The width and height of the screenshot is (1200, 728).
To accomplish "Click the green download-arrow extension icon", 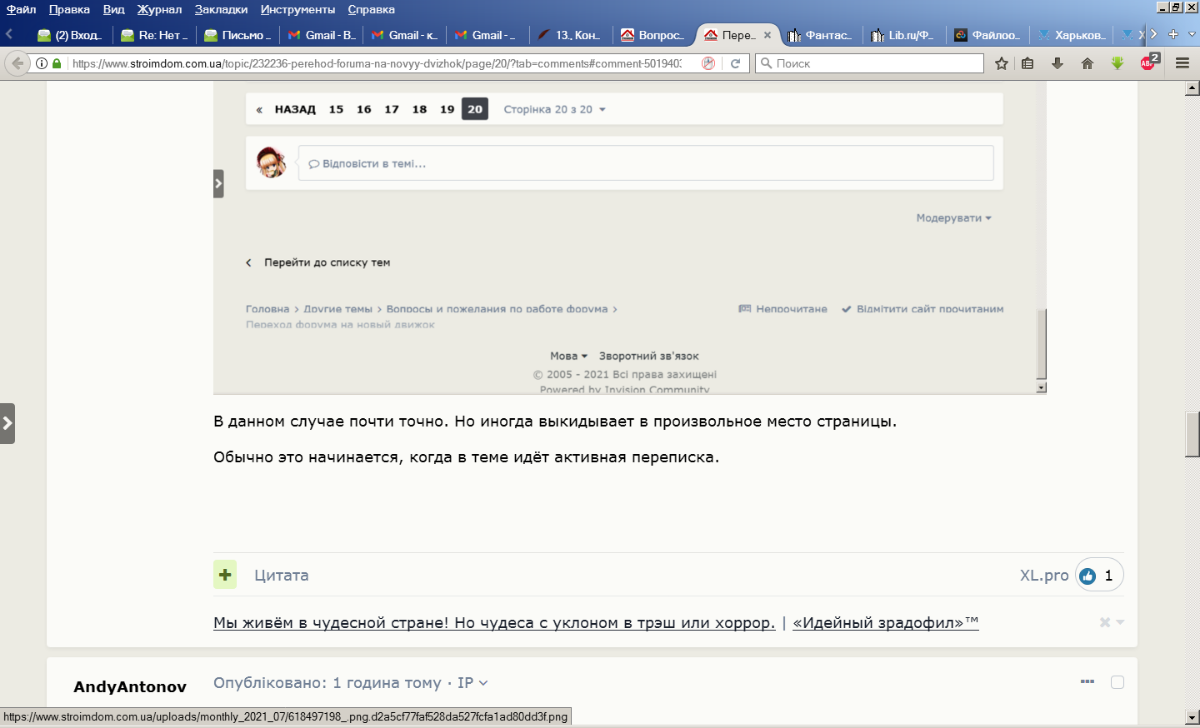I will [1117, 63].
